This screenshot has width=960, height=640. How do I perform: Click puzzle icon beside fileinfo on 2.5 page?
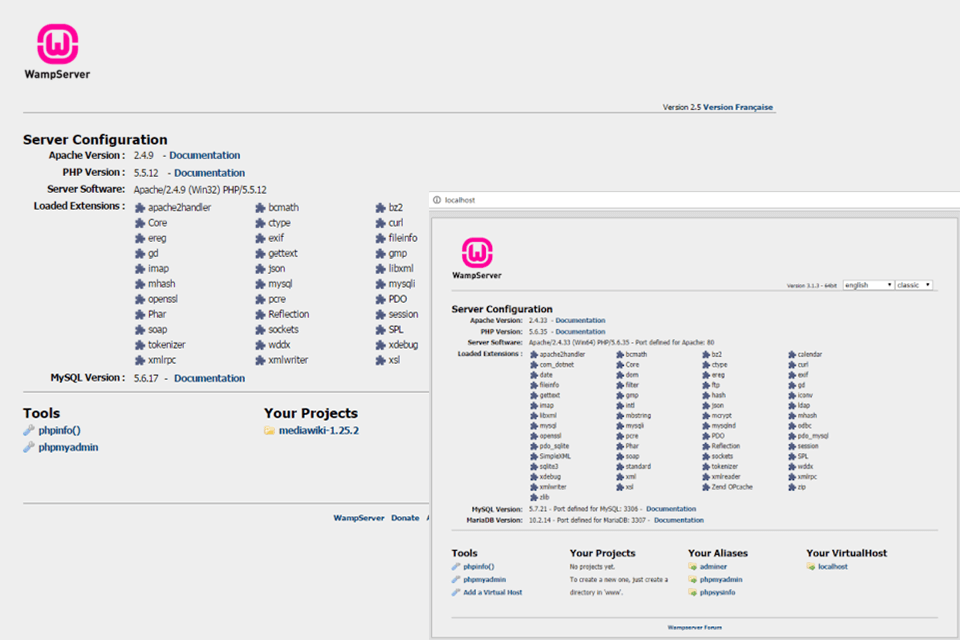(x=380, y=238)
